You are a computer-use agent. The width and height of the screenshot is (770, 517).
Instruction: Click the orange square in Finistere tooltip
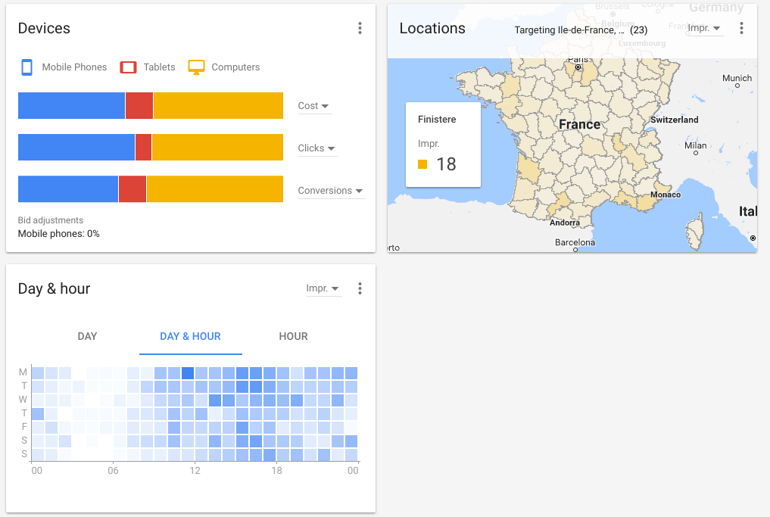(423, 165)
